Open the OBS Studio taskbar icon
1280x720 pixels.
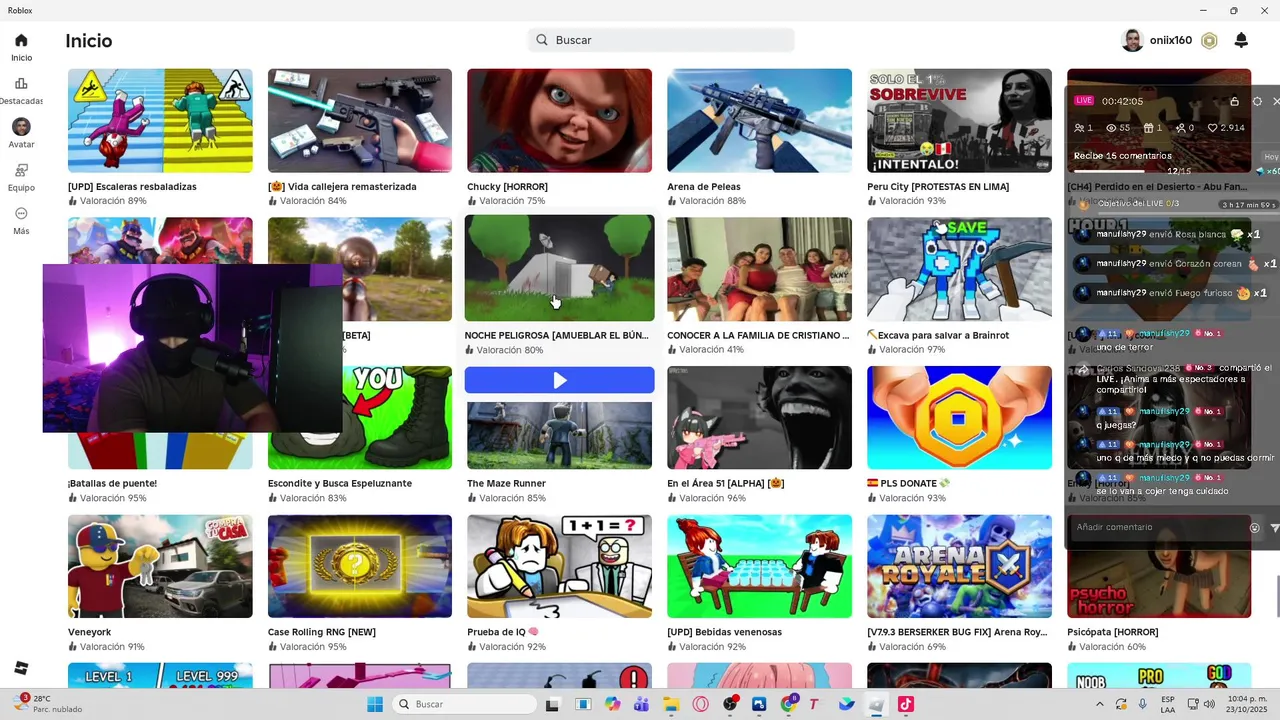pos(730,704)
